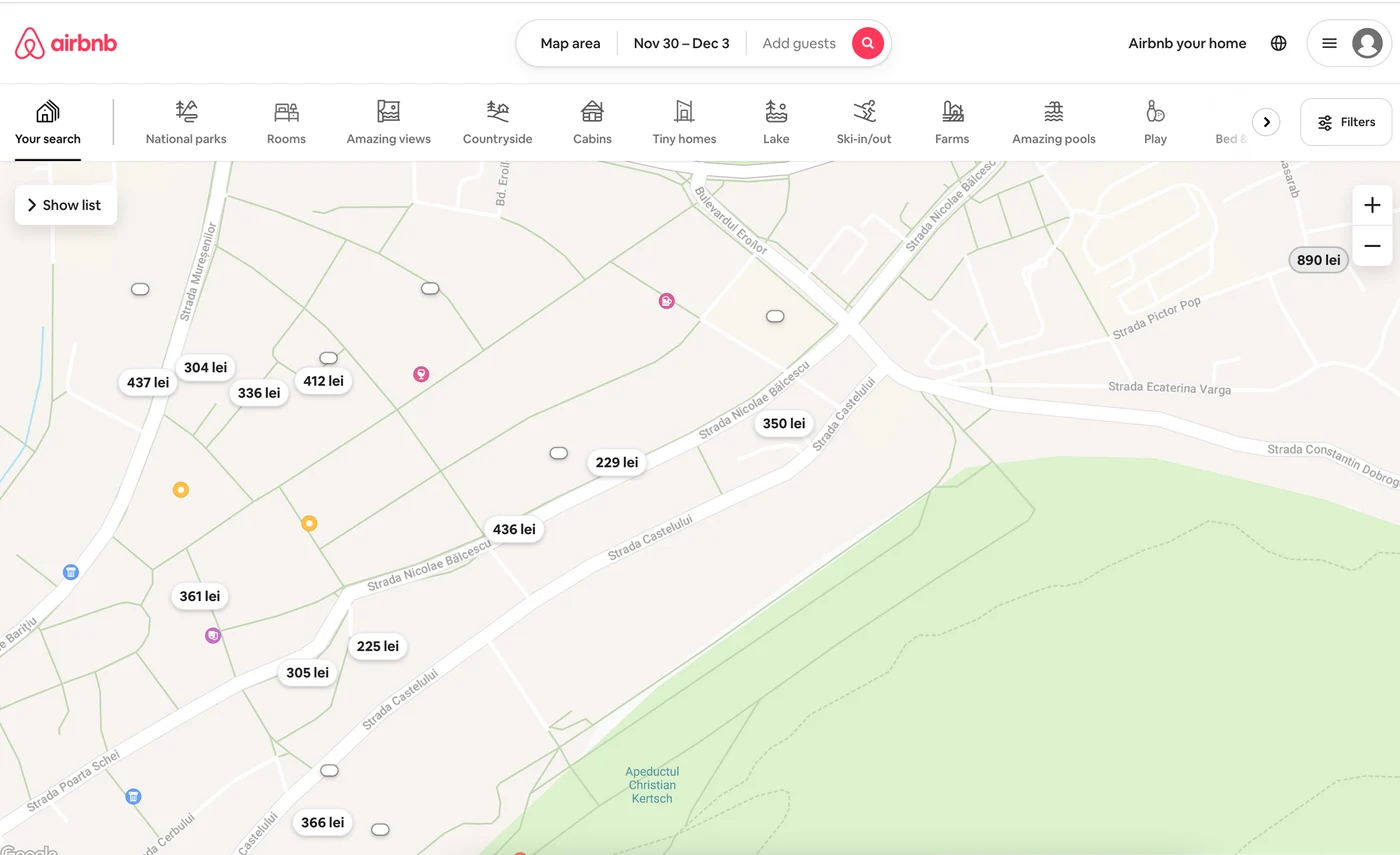Open the 336 lei listing marker
The height and width of the screenshot is (855, 1400).
pyautogui.click(x=259, y=393)
